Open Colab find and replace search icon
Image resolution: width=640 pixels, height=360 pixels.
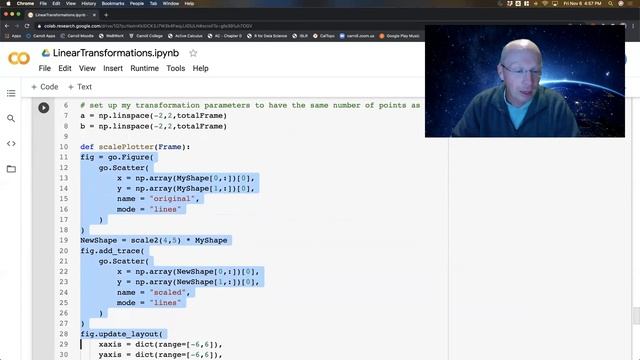tap(11, 118)
